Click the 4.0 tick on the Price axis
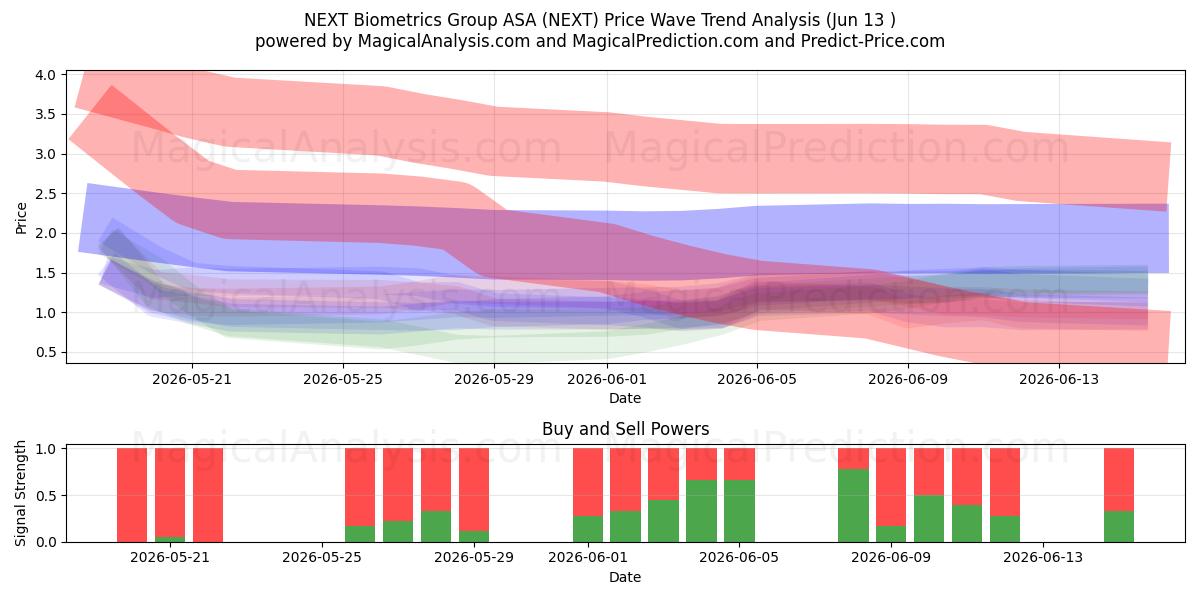Viewport: 1200px width, 600px height. pos(46,75)
